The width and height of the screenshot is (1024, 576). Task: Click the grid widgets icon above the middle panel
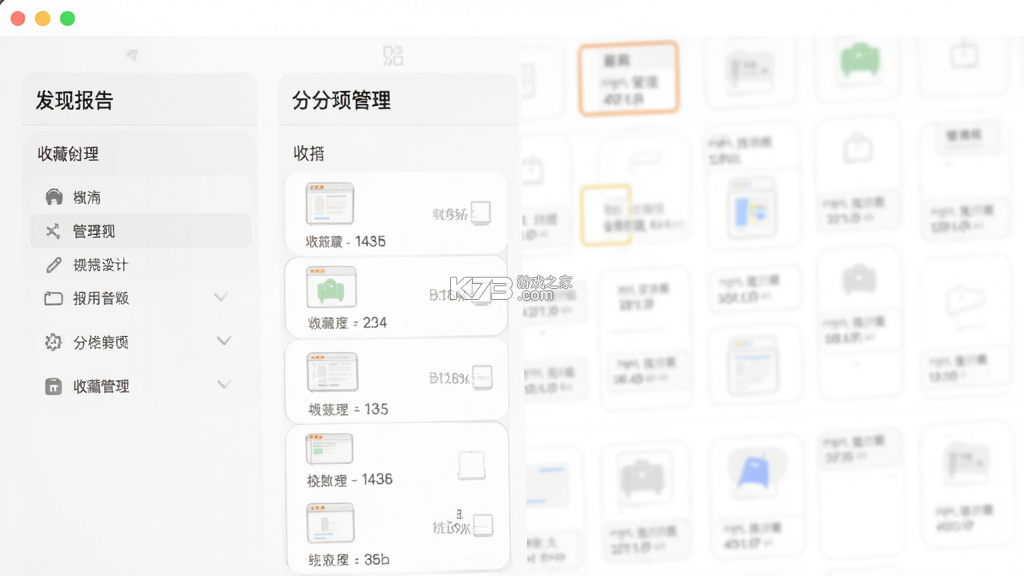pos(392,56)
